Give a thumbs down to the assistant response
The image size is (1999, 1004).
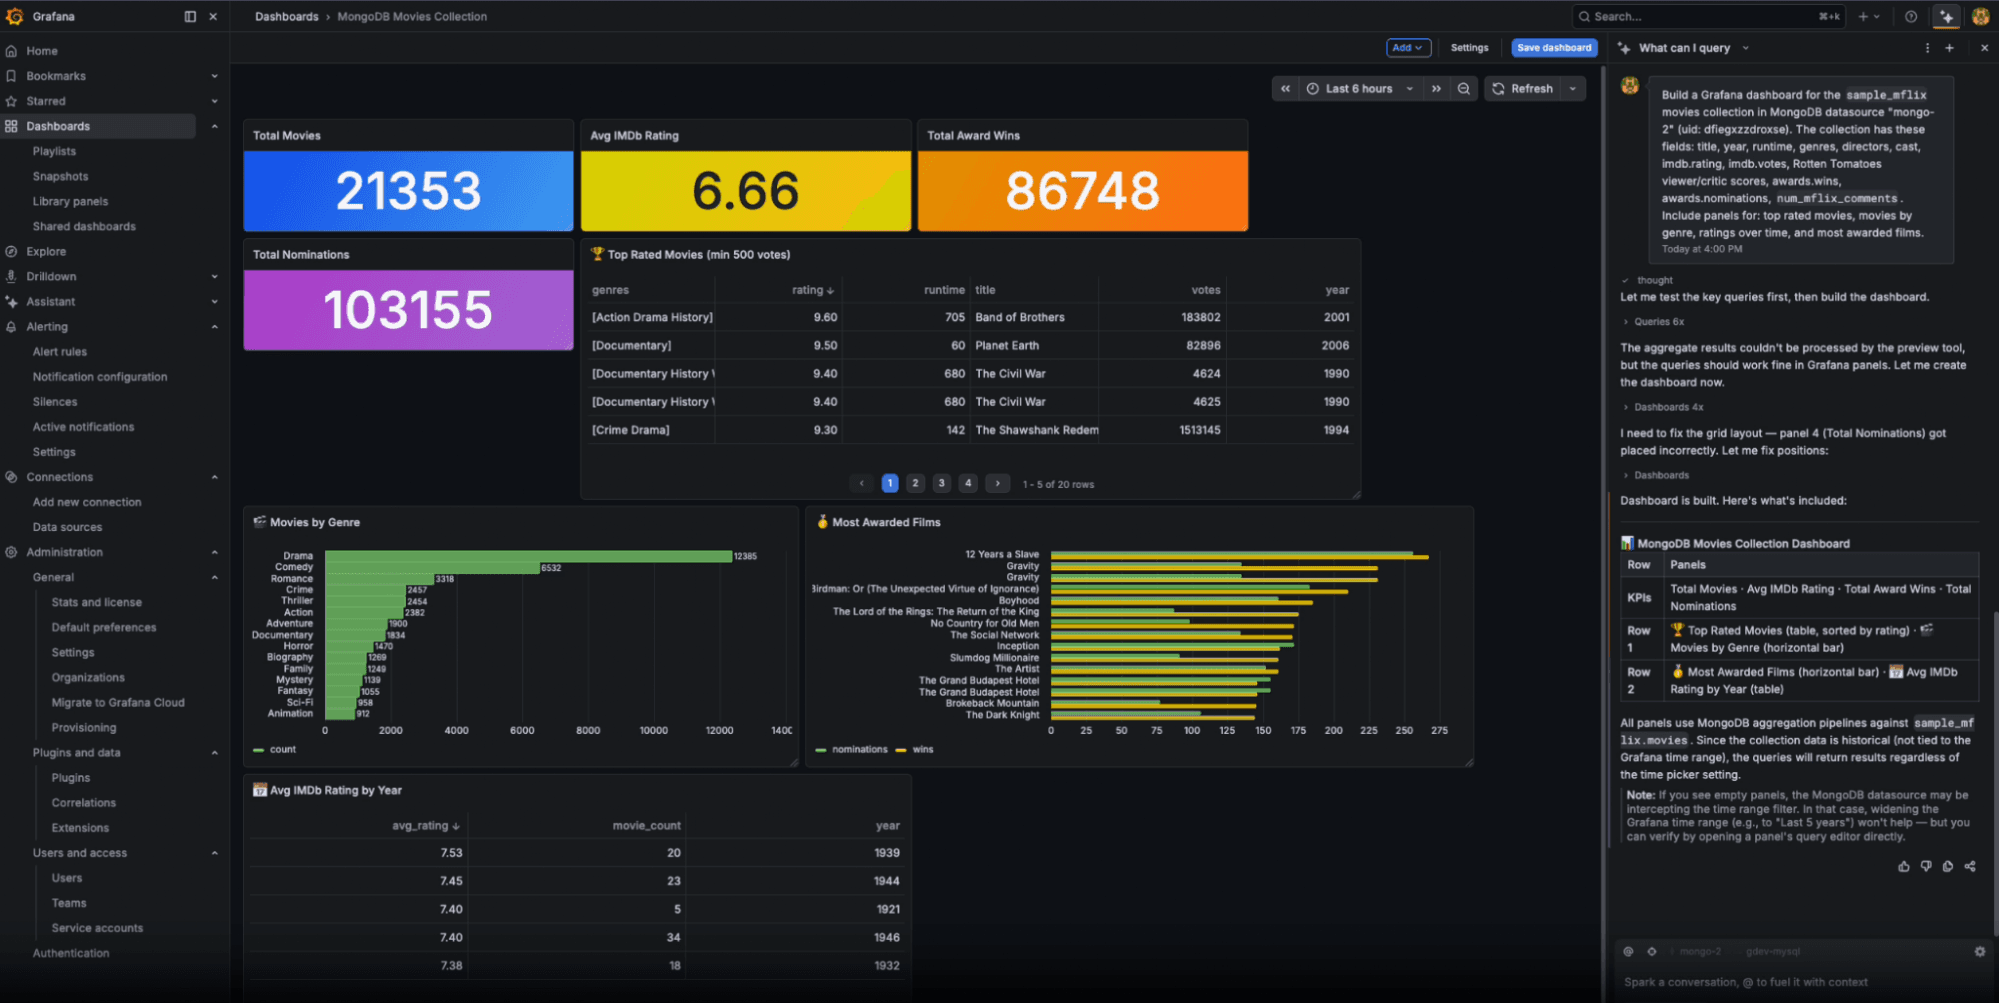tap(1926, 867)
